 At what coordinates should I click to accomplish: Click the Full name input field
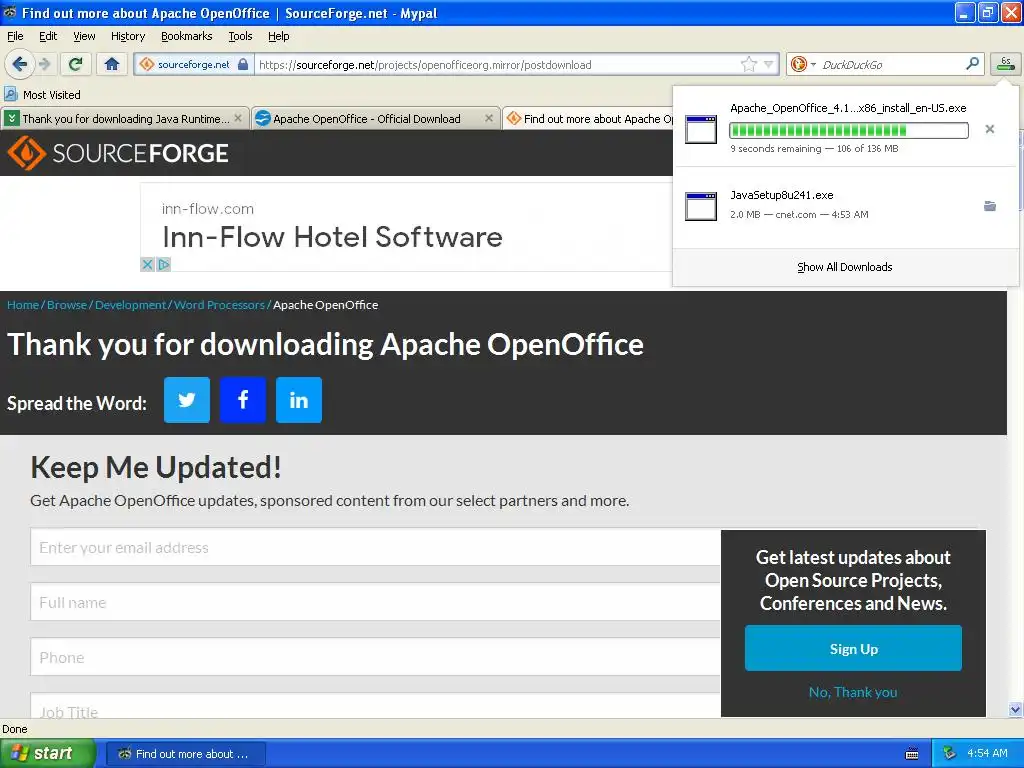tap(376, 602)
